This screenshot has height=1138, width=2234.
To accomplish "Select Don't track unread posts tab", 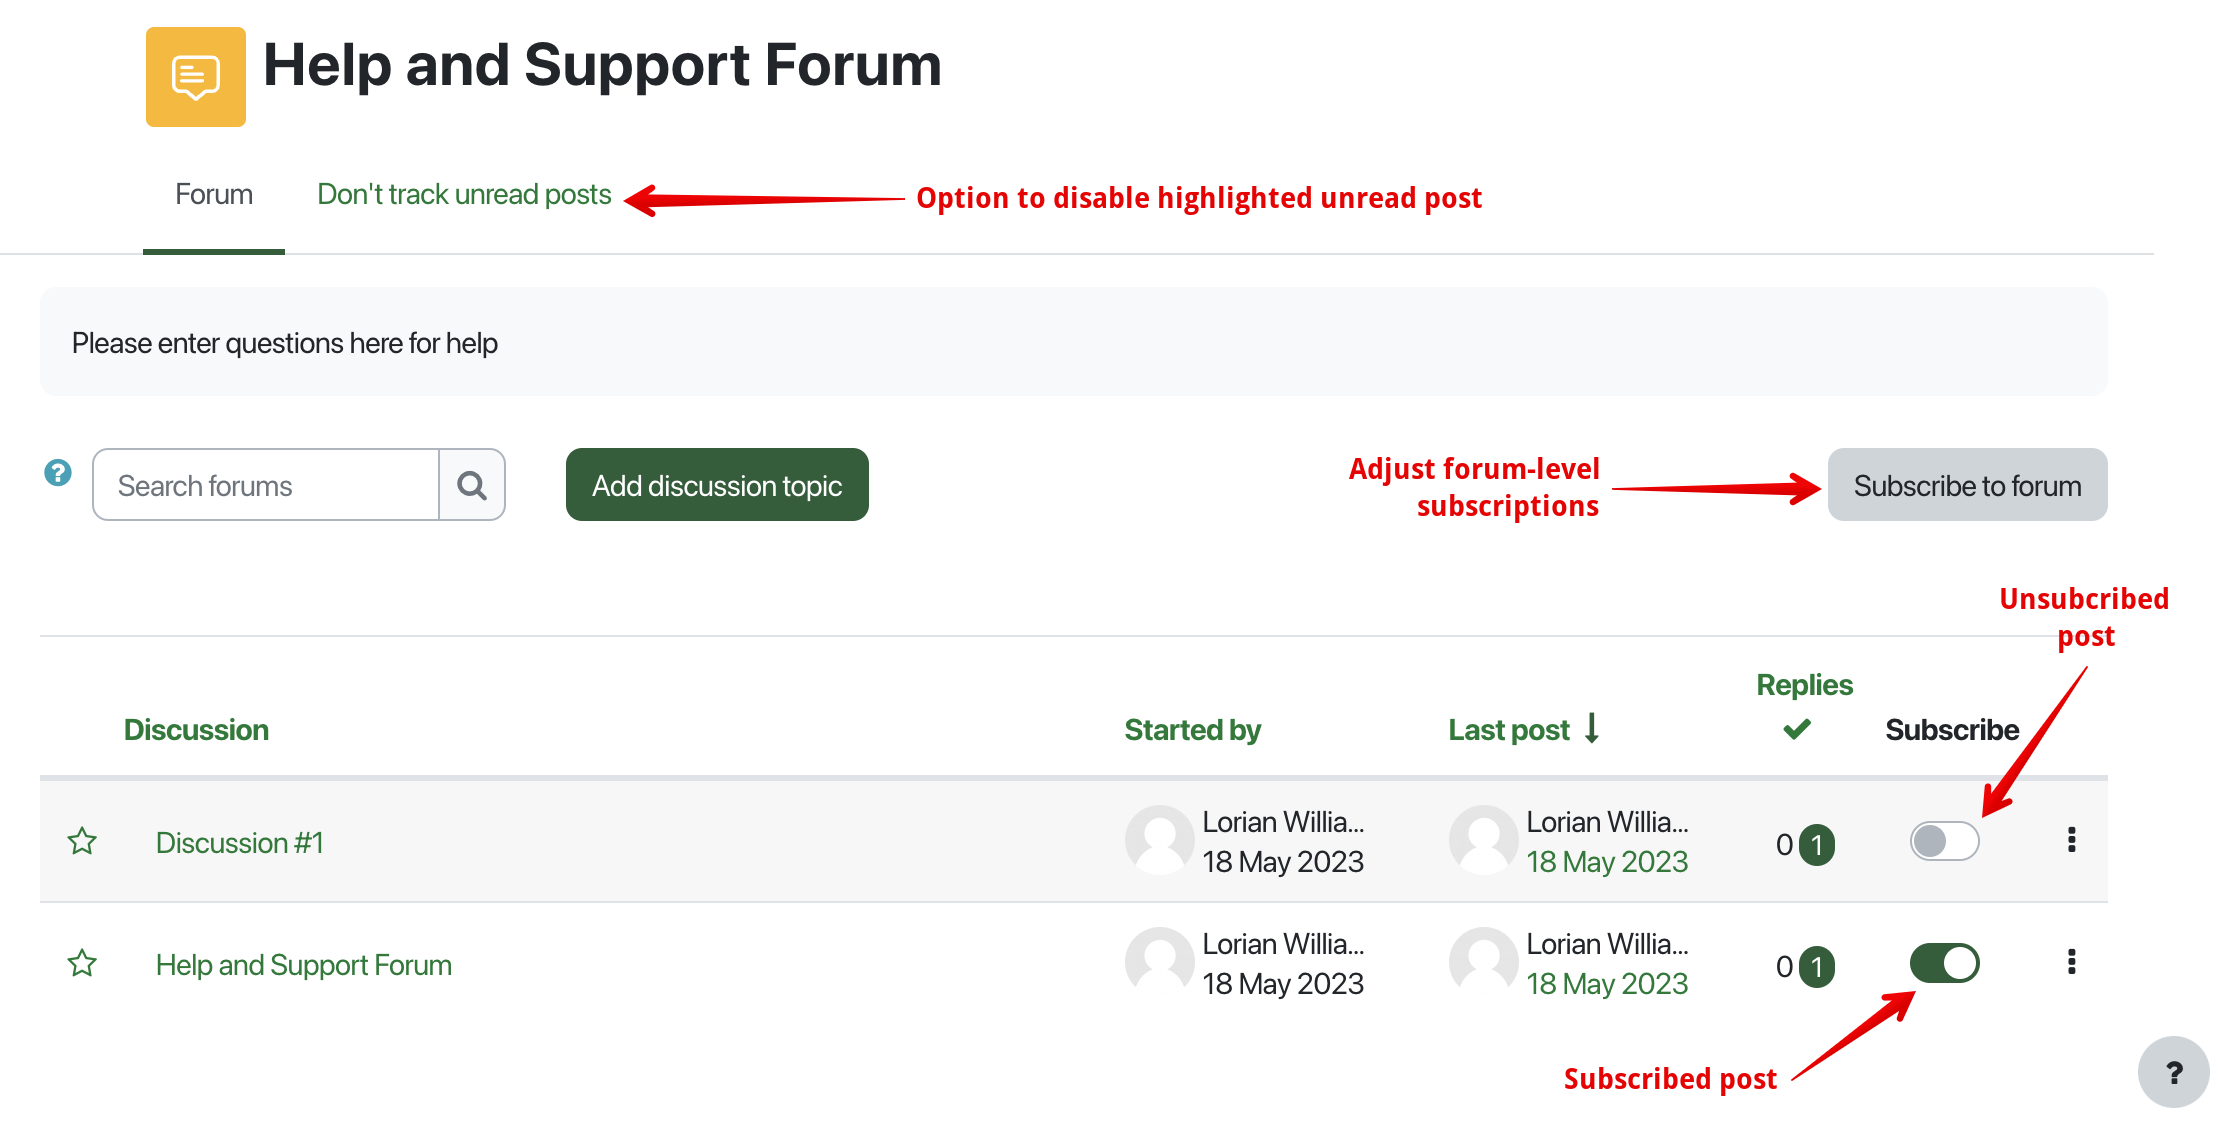I will tap(464, 194).
